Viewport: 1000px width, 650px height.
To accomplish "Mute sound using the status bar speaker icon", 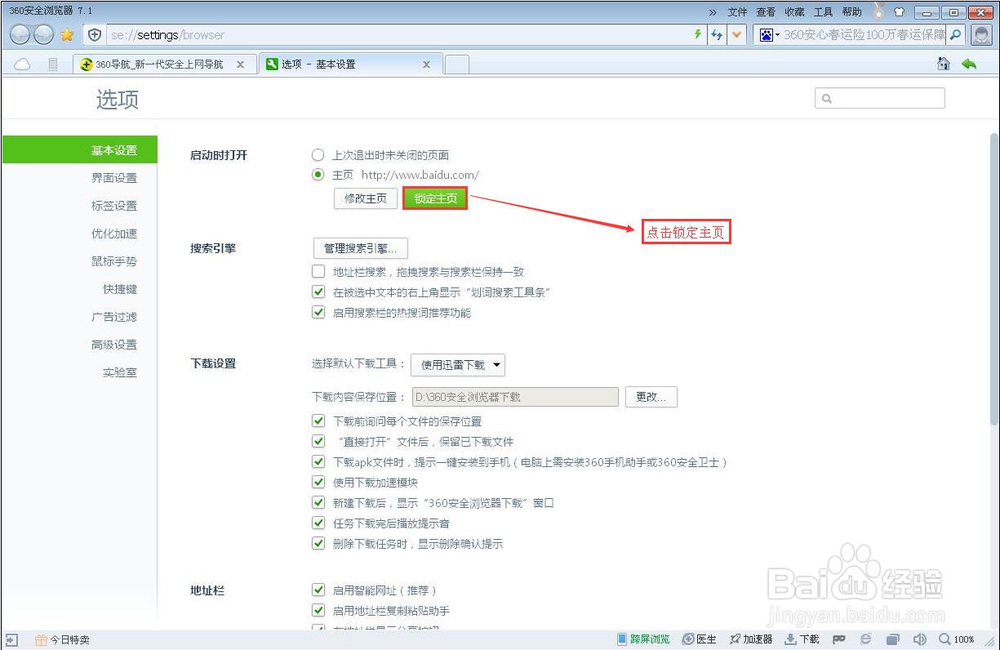I will tap(919, 639).
